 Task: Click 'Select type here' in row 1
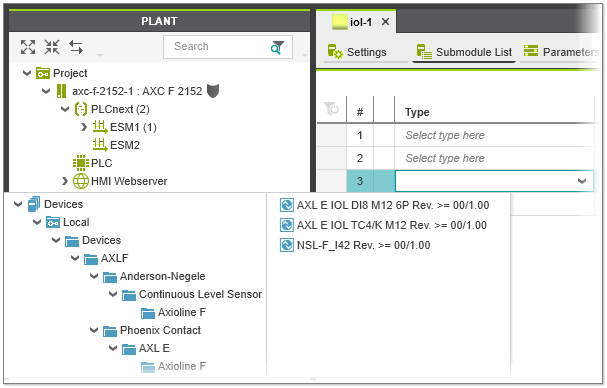click(445, 135)
